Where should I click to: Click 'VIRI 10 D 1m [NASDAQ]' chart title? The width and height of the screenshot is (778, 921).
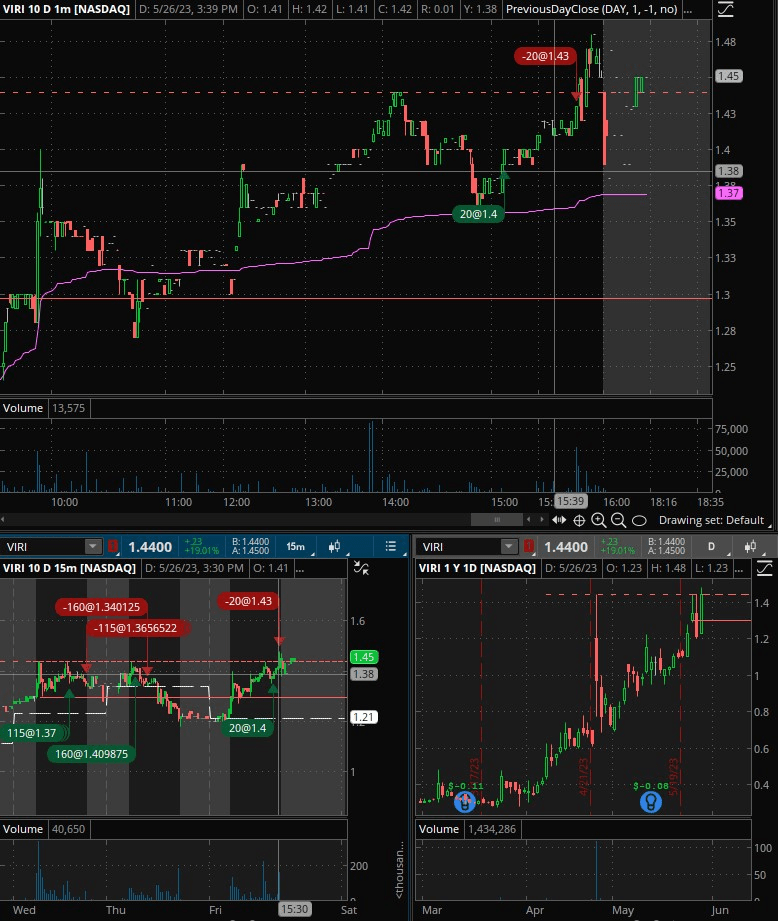coord(66,9)
